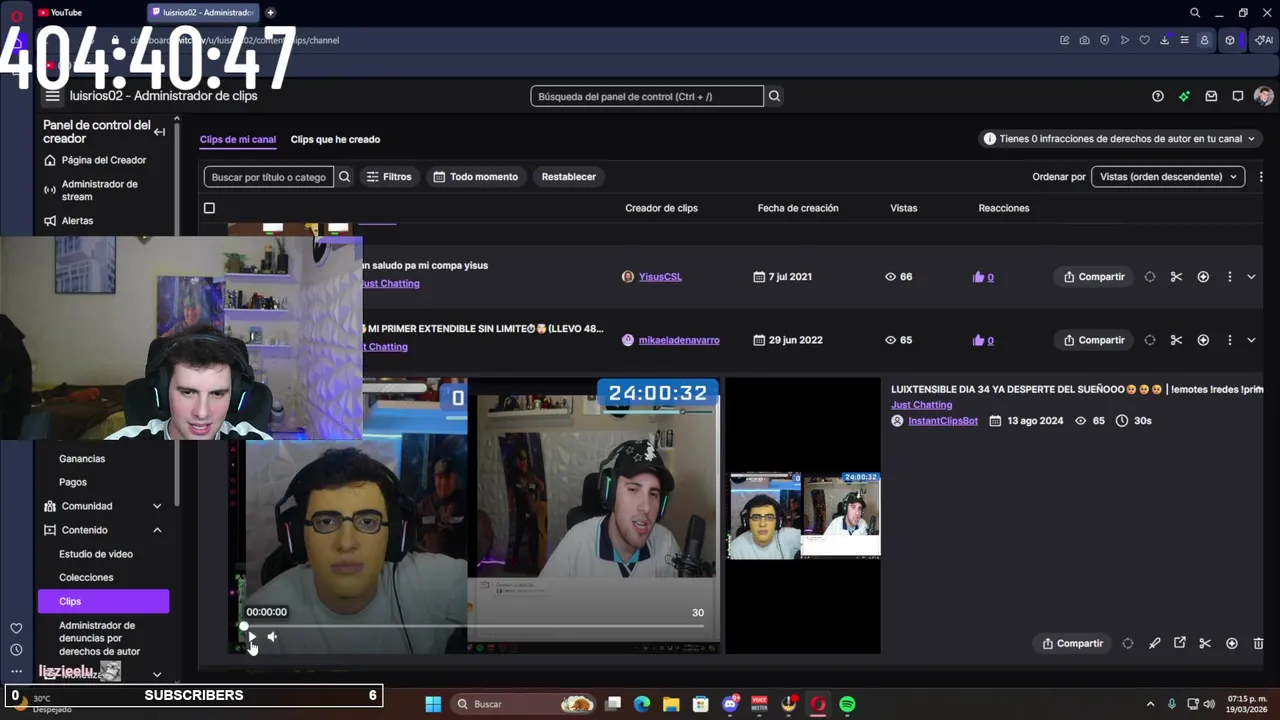Switch to Clips de mi canal tab
The height and width of the screenshot is (720, 1280).
coord(238,140)
